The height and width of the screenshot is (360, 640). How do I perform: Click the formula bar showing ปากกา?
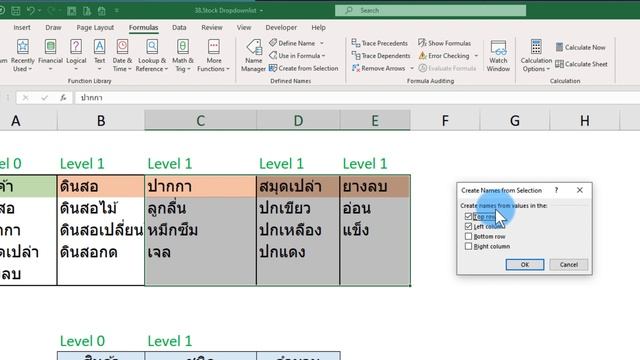(x=357, y=98)
